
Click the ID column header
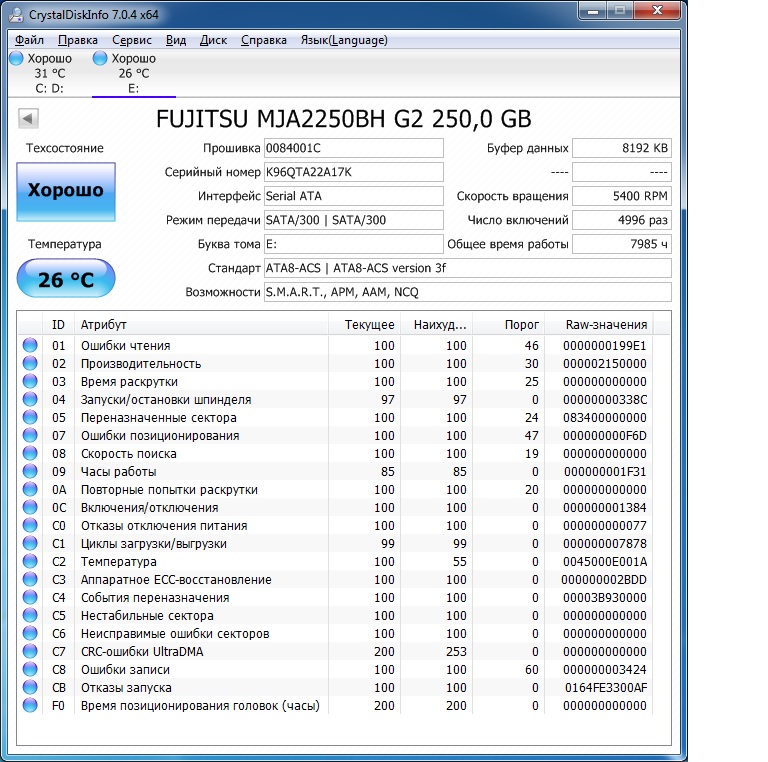click(58, 325)
